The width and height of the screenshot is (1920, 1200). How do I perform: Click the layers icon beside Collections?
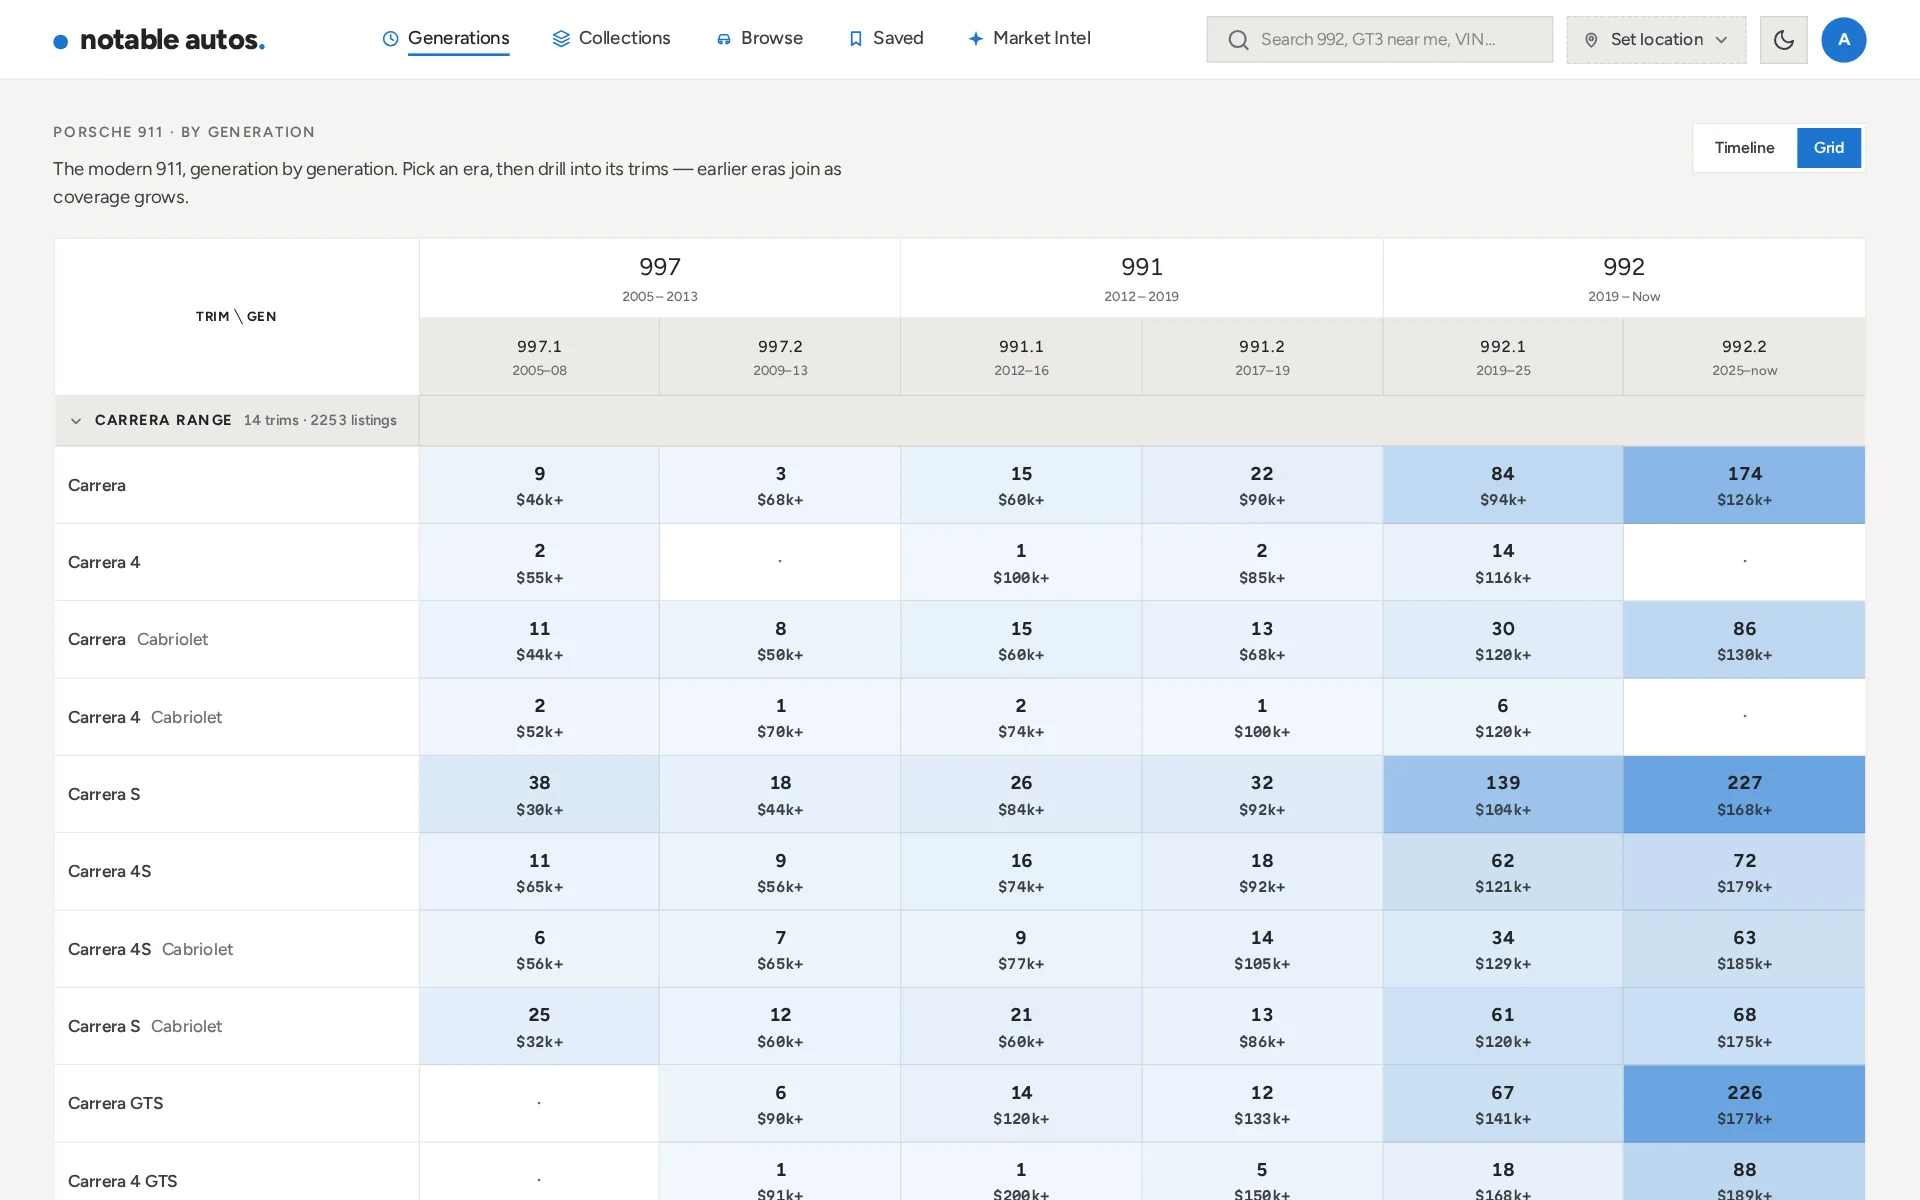(x=561, y=39)
